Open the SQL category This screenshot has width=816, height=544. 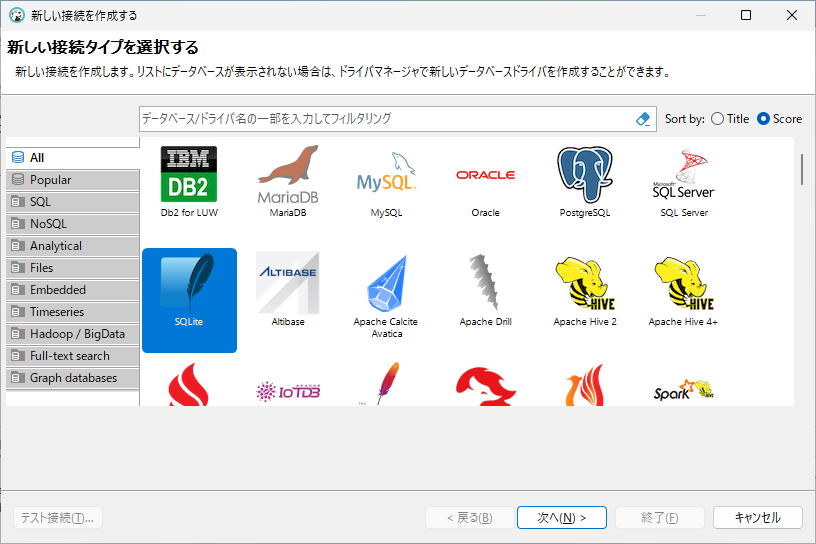click(x=73, y=201)
